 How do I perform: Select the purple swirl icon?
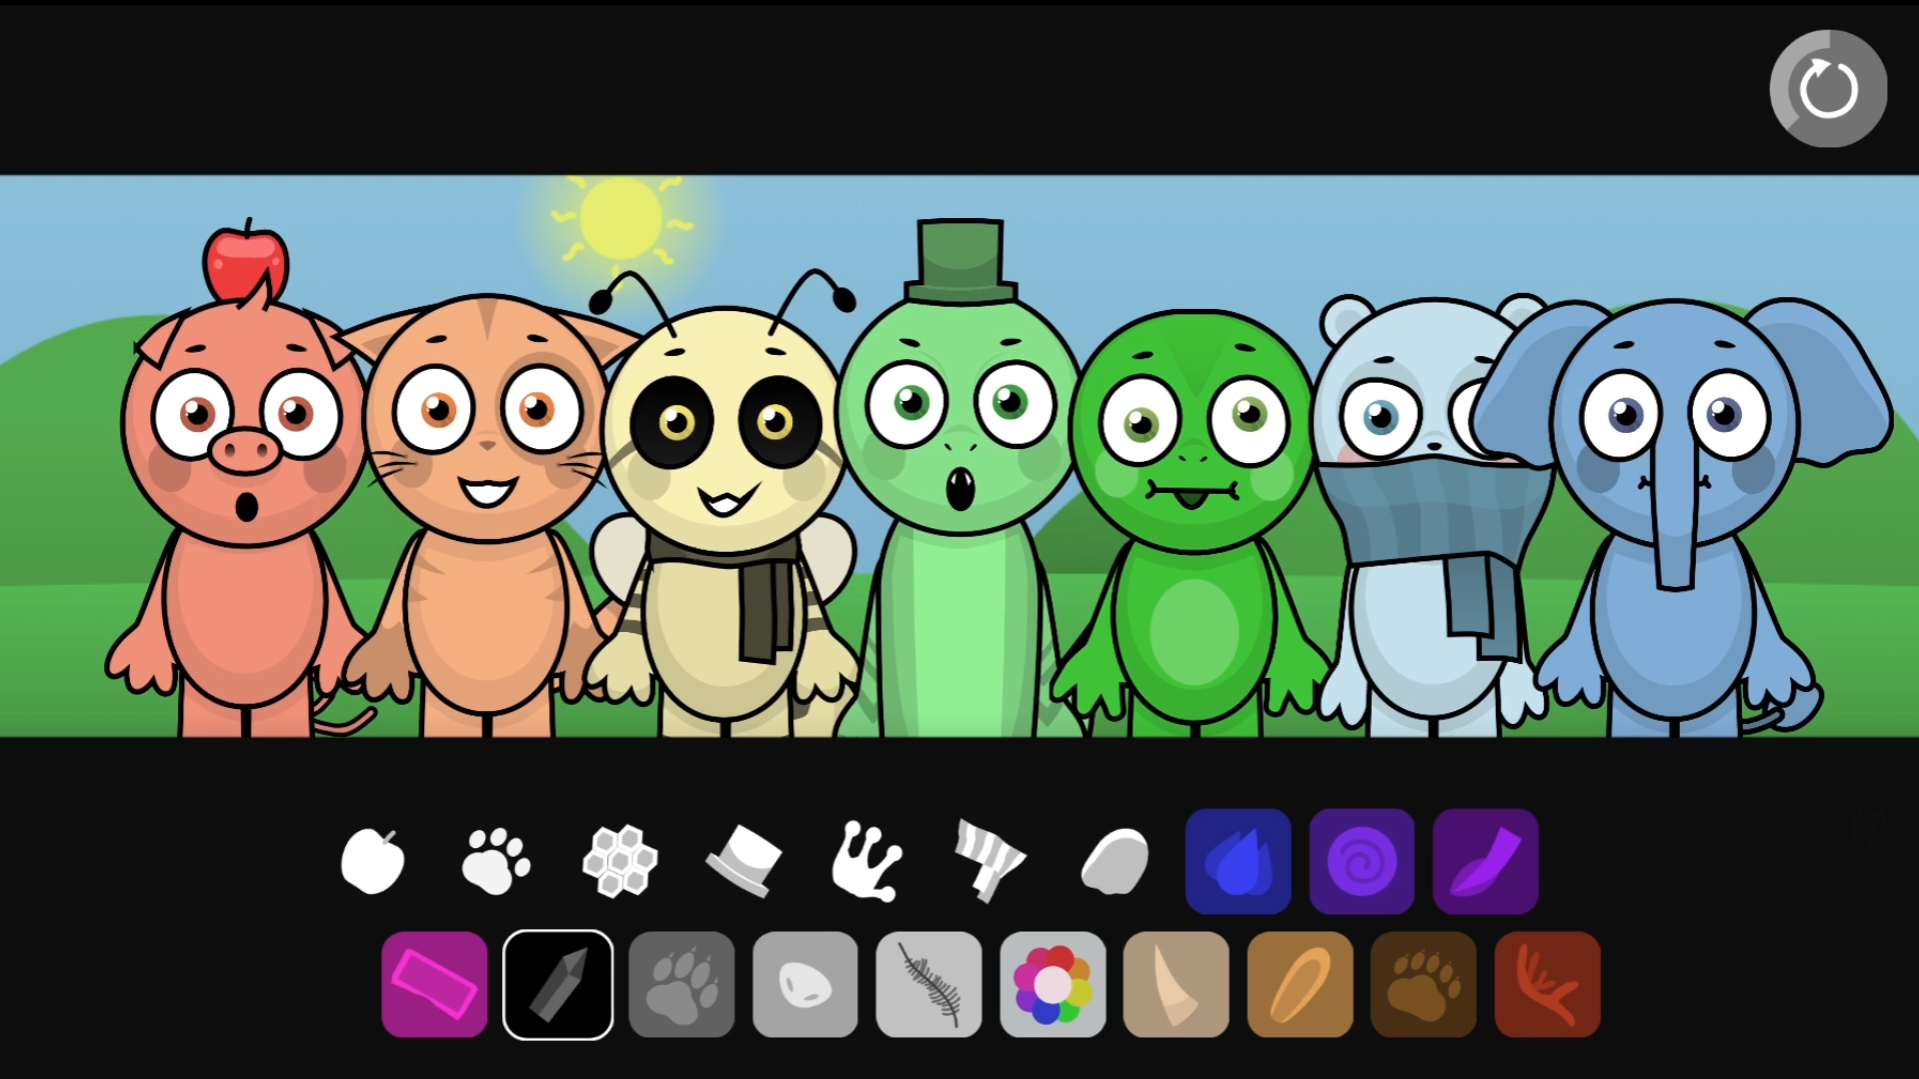[x=1362, y=861]
